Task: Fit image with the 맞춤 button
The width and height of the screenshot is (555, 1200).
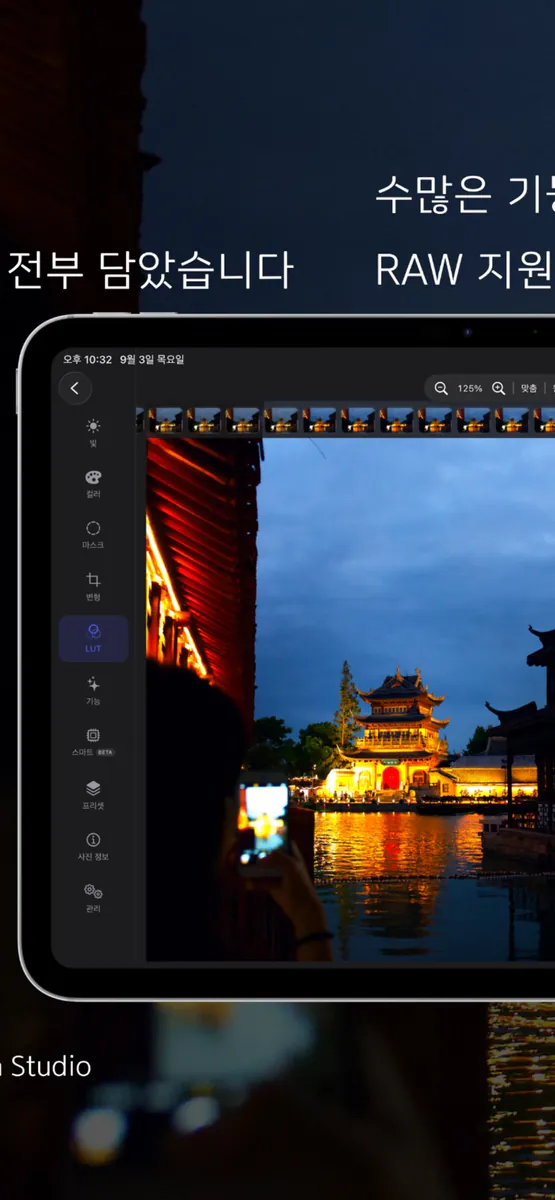Action: tap(528, 388)
